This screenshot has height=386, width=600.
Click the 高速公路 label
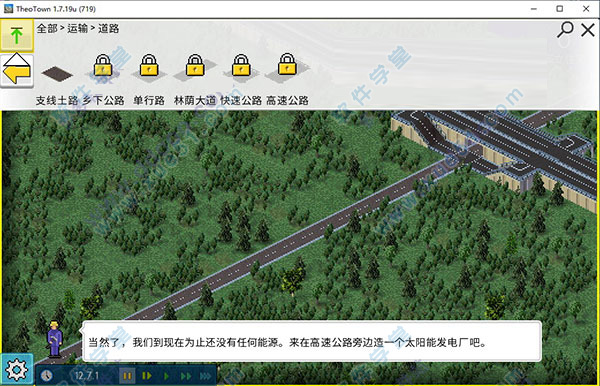tap(287, 101)
